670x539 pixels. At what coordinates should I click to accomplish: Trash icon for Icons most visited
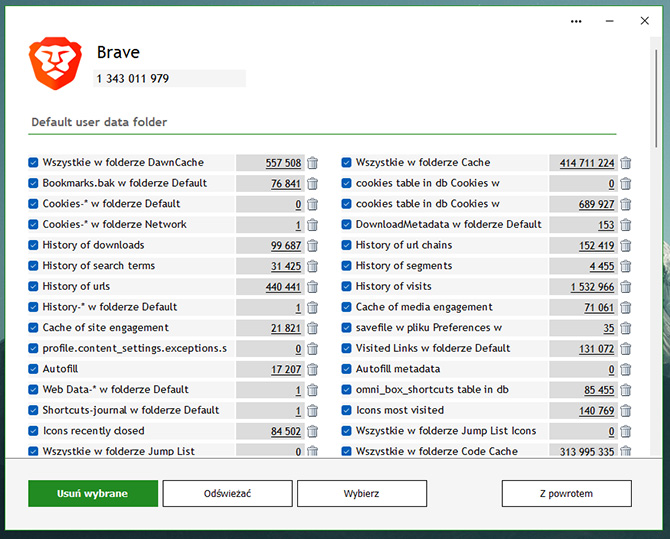pyautogui.click(x=626, y=410)
